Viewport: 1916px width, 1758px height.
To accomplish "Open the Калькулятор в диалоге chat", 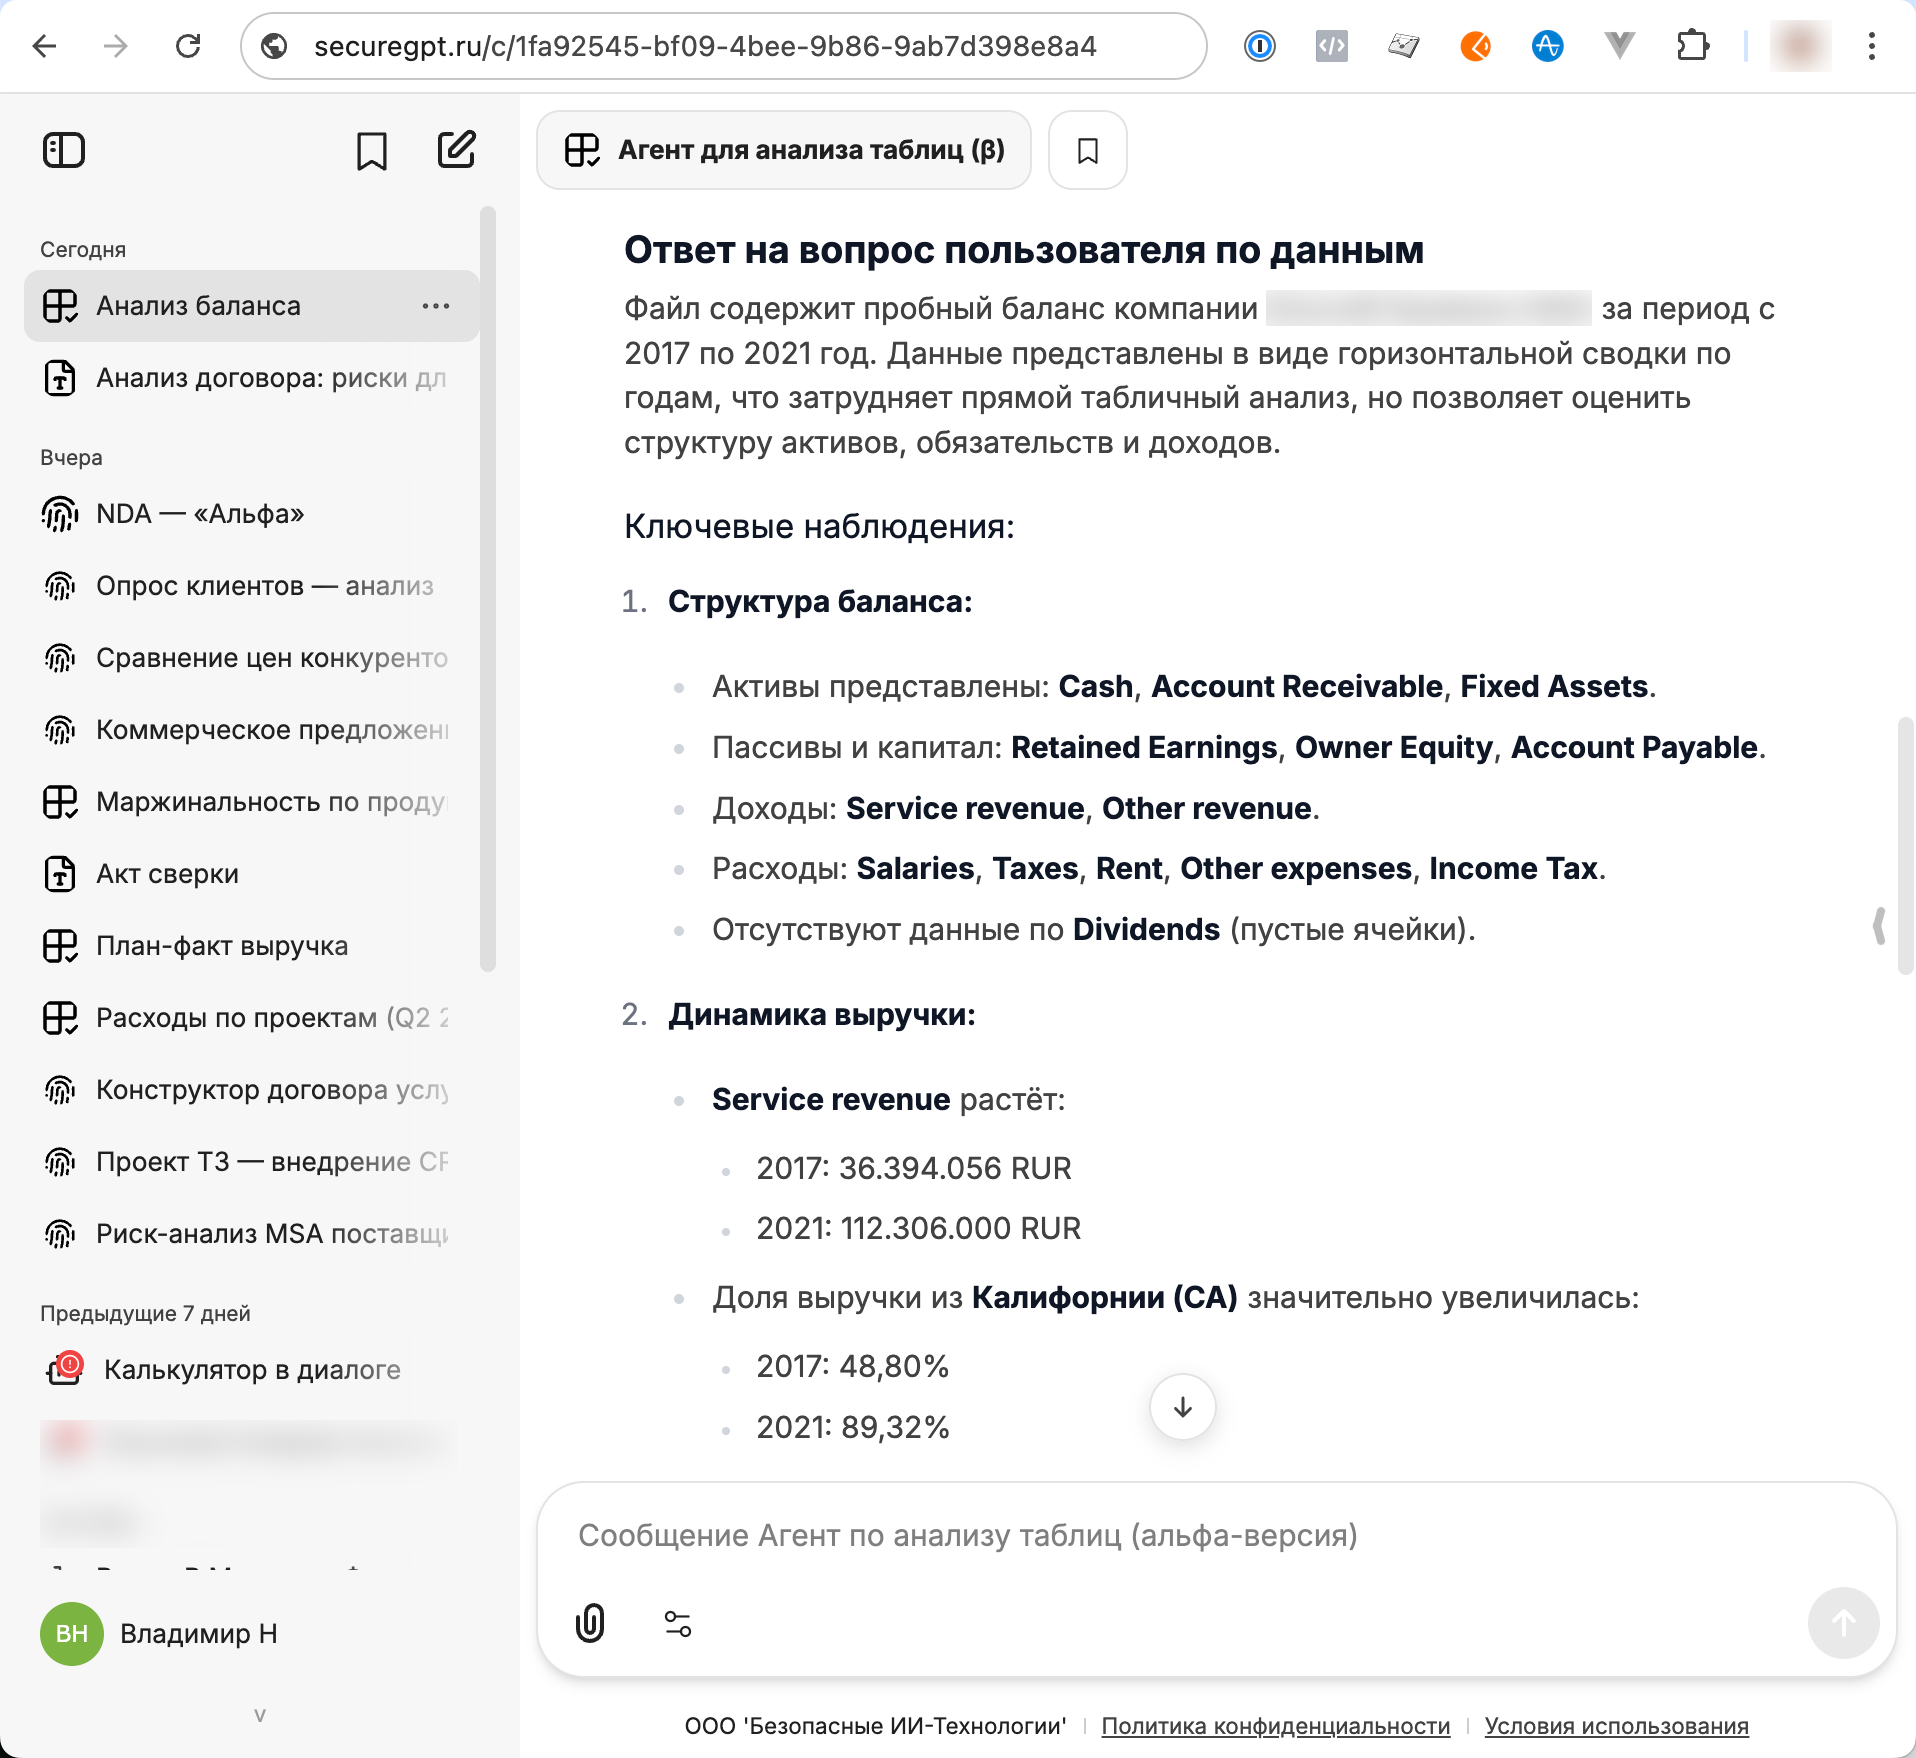I will pos(250,1370).
